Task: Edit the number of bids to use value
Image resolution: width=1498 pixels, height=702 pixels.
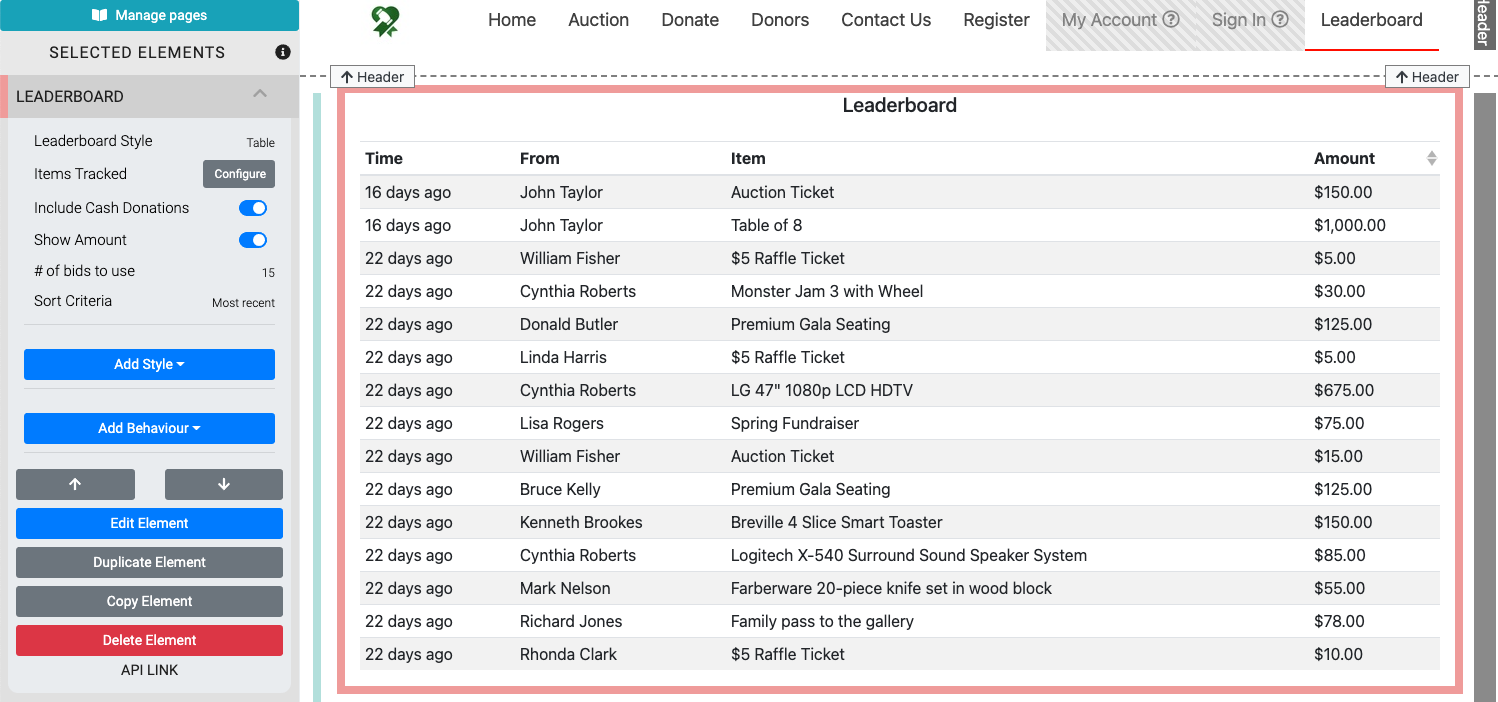Action: (267, 273)
